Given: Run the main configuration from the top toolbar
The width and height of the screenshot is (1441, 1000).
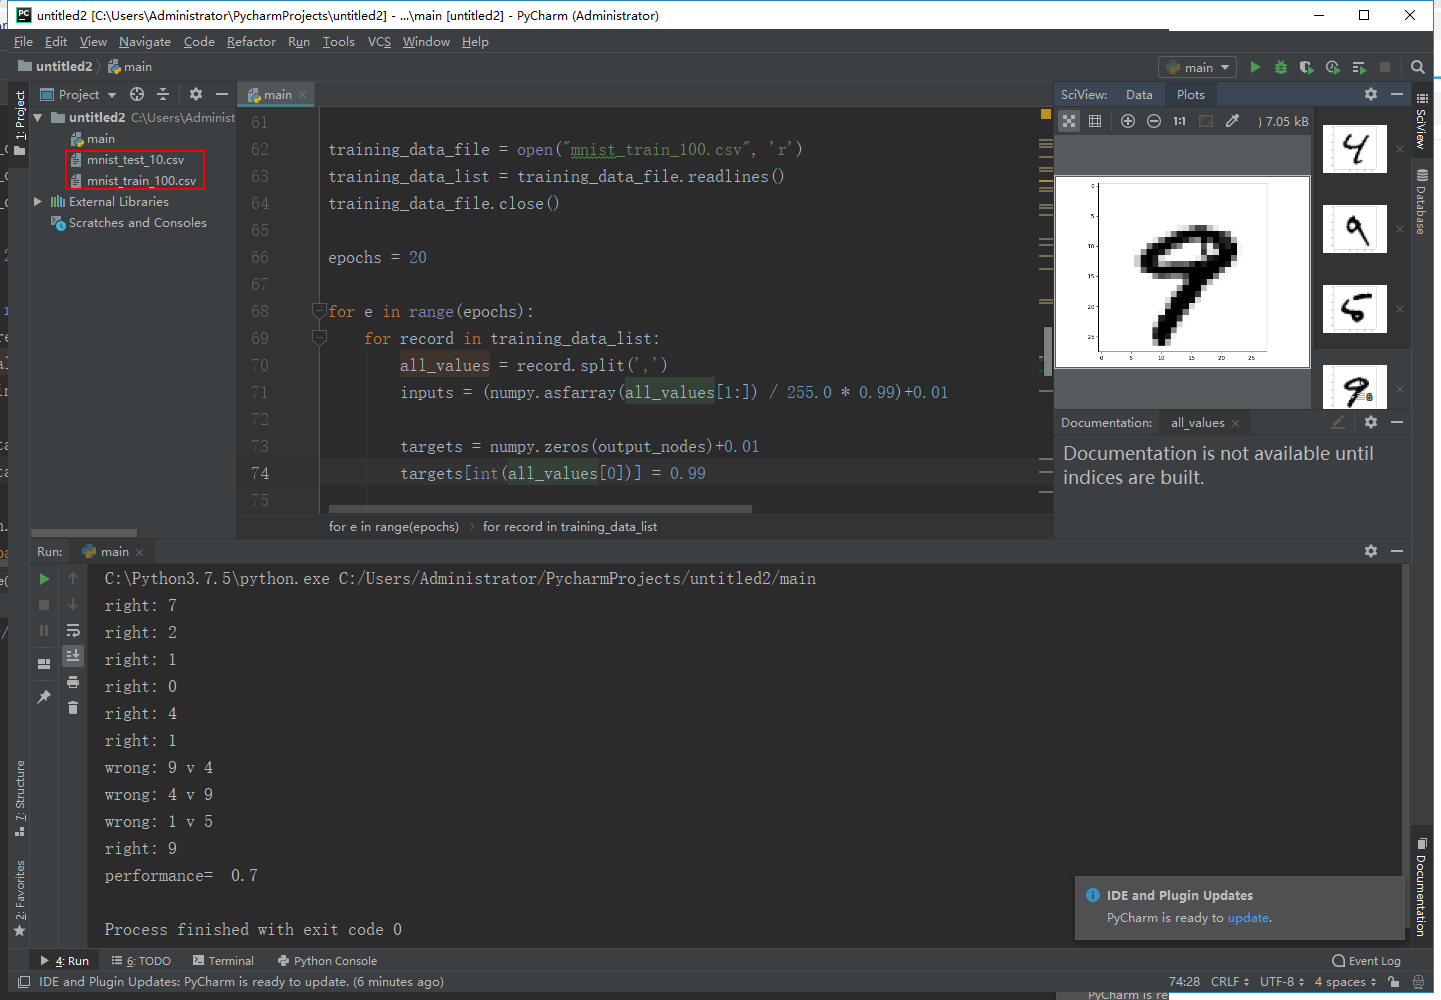Looking at the screenshot, I should click(1255, 67).
